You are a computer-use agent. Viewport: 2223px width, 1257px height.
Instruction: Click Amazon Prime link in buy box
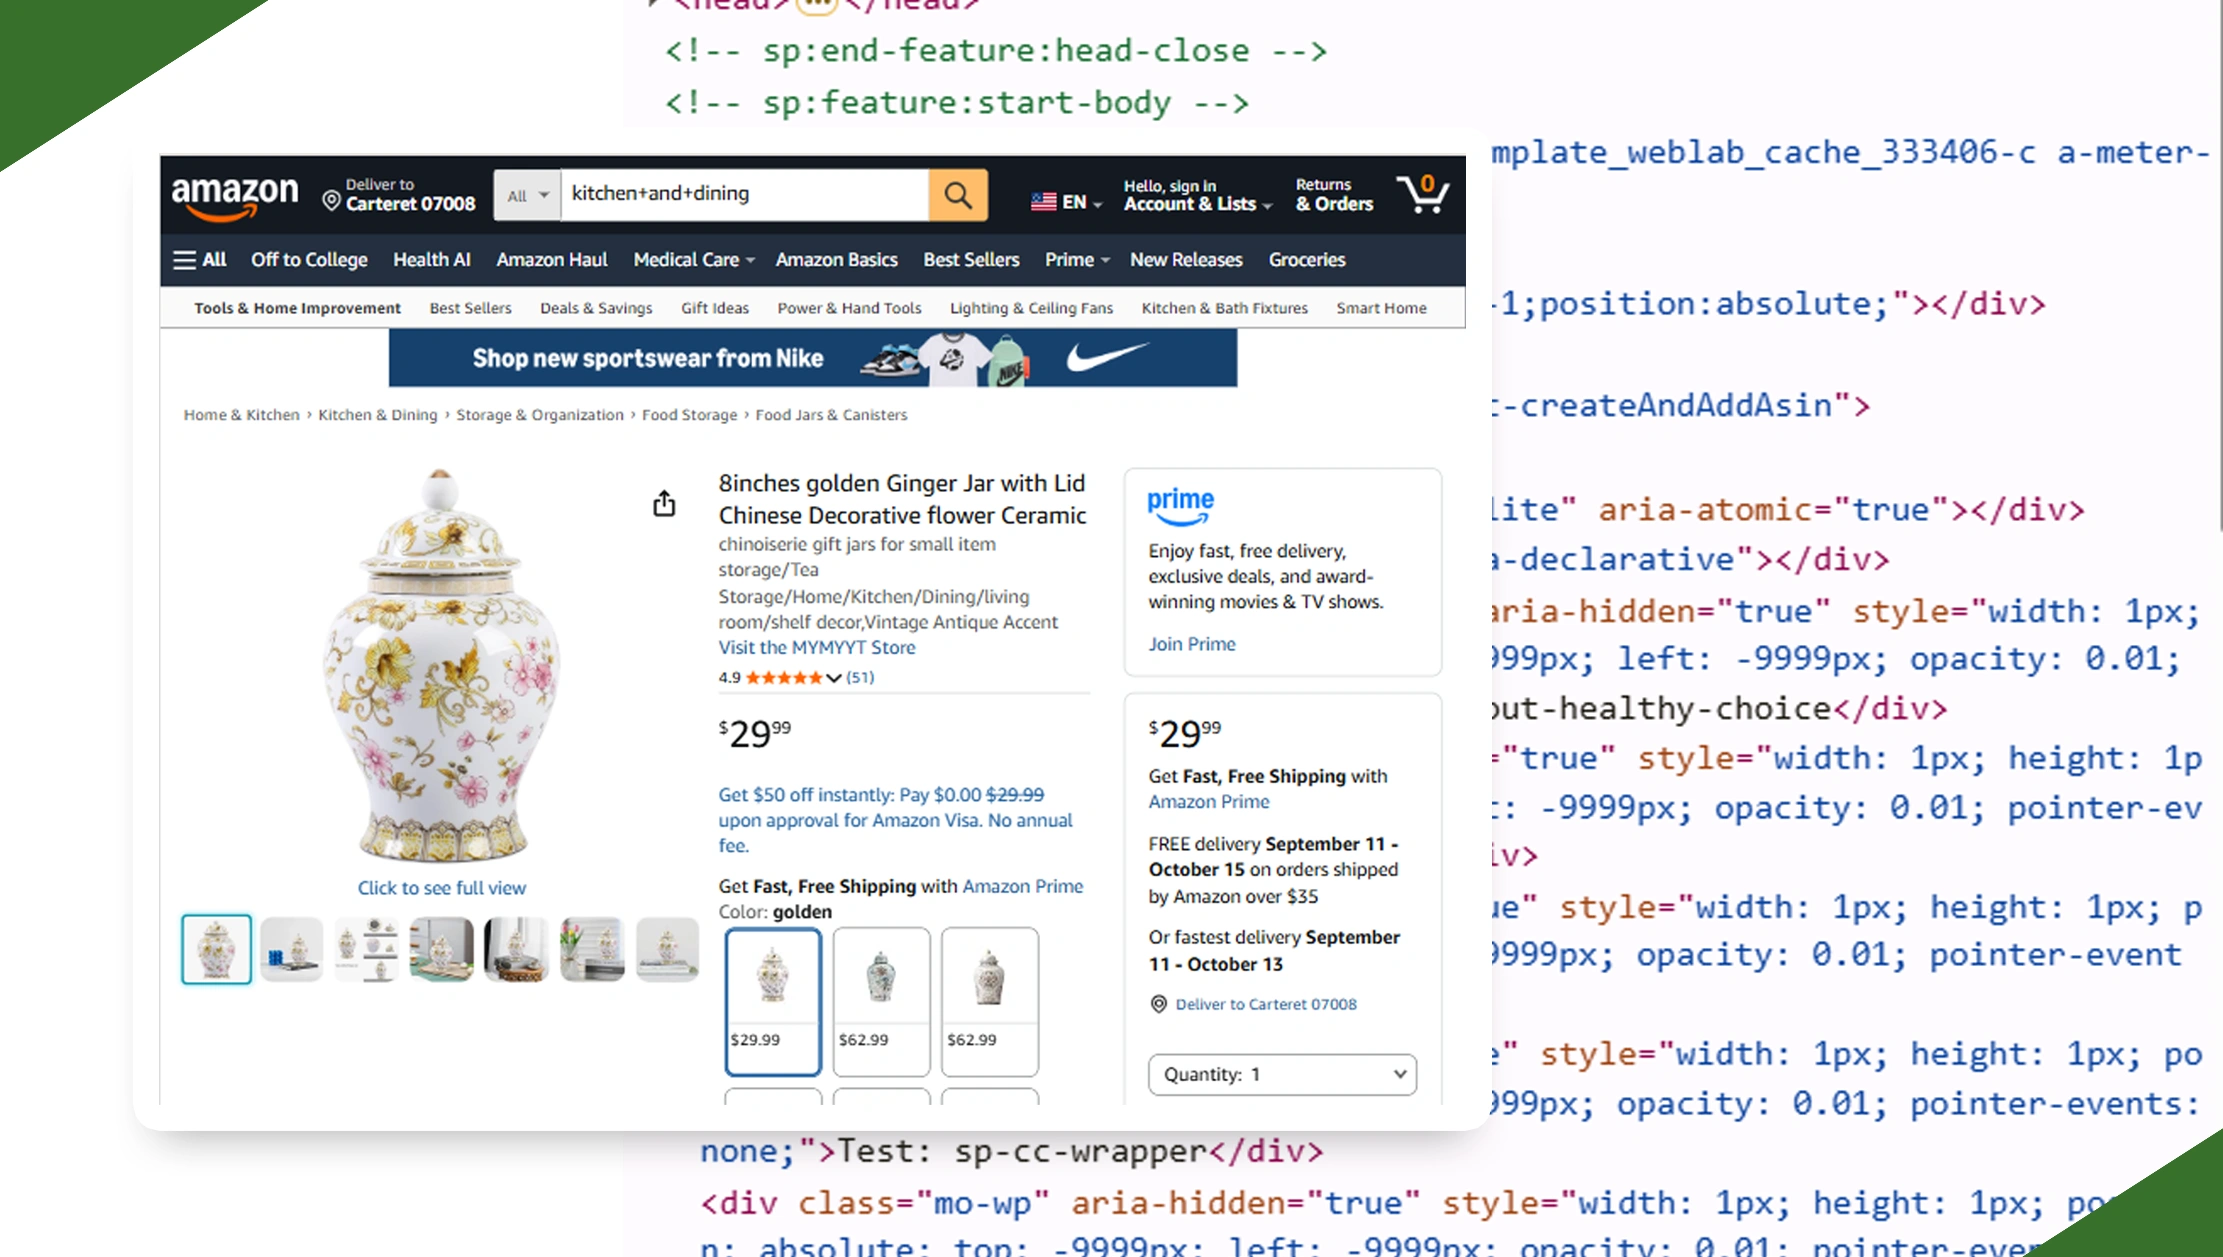[x=1209, y=802]
